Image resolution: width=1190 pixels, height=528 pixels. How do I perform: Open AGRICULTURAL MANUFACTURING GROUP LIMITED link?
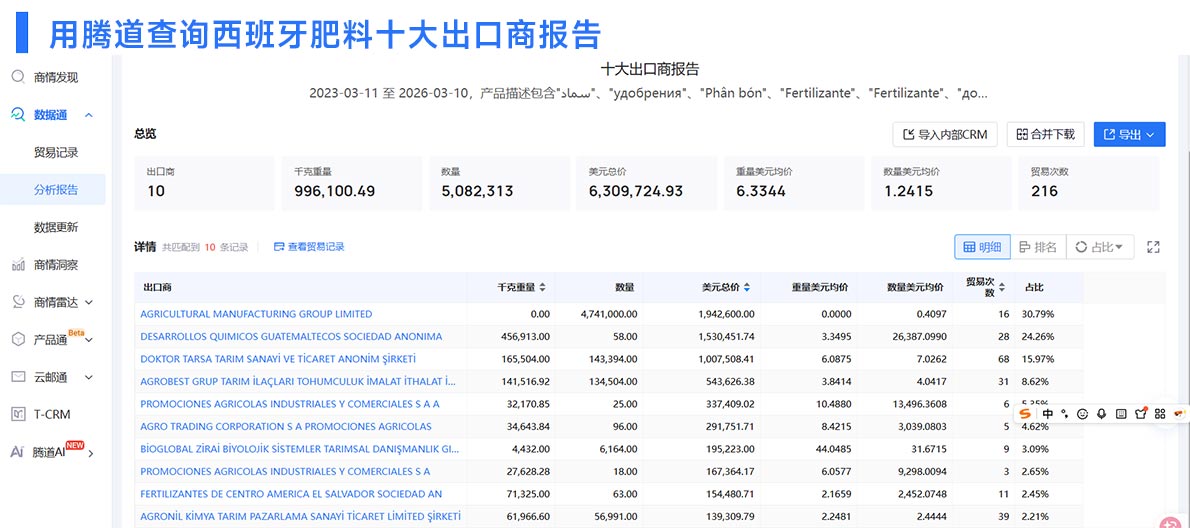(257, 314)
